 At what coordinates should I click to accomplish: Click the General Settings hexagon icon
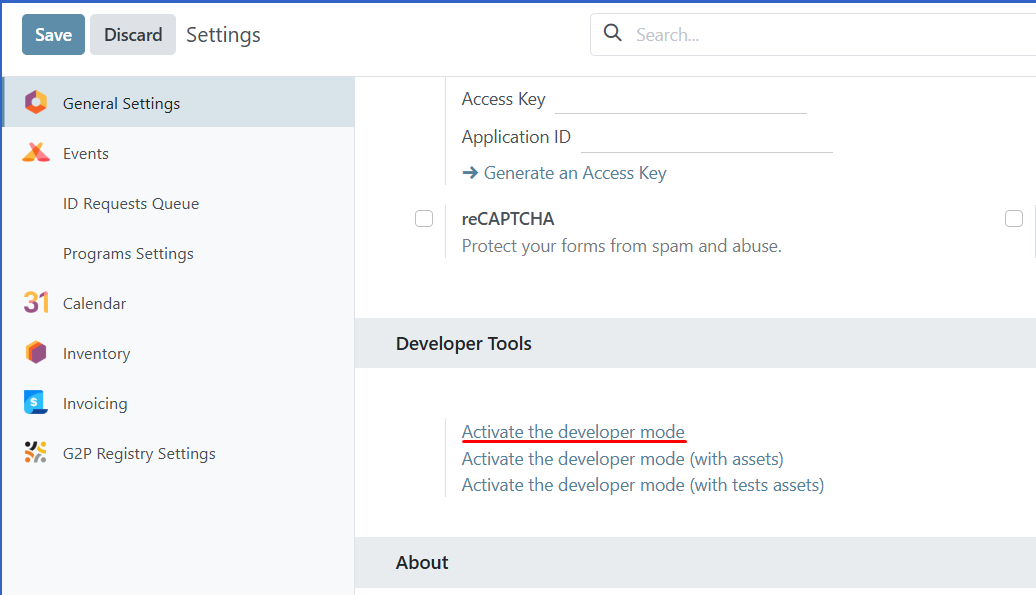pos(36,102)
